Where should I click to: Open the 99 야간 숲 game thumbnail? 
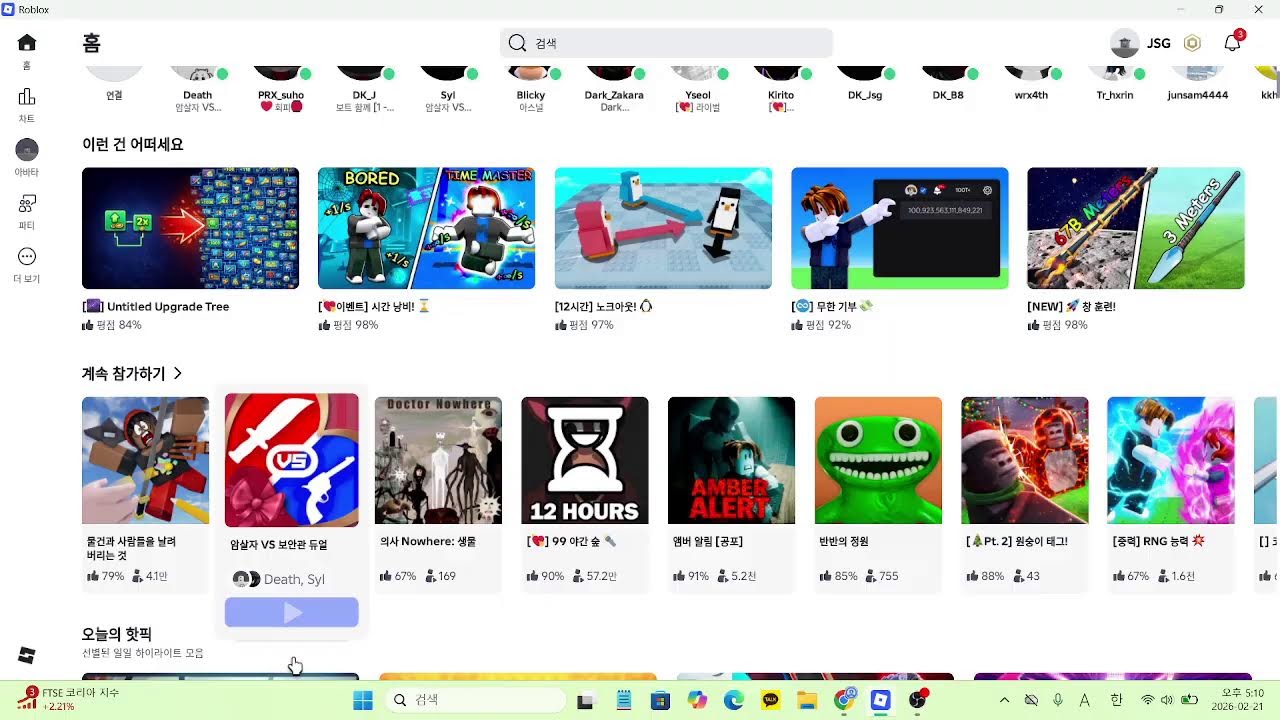coord(585,460)
